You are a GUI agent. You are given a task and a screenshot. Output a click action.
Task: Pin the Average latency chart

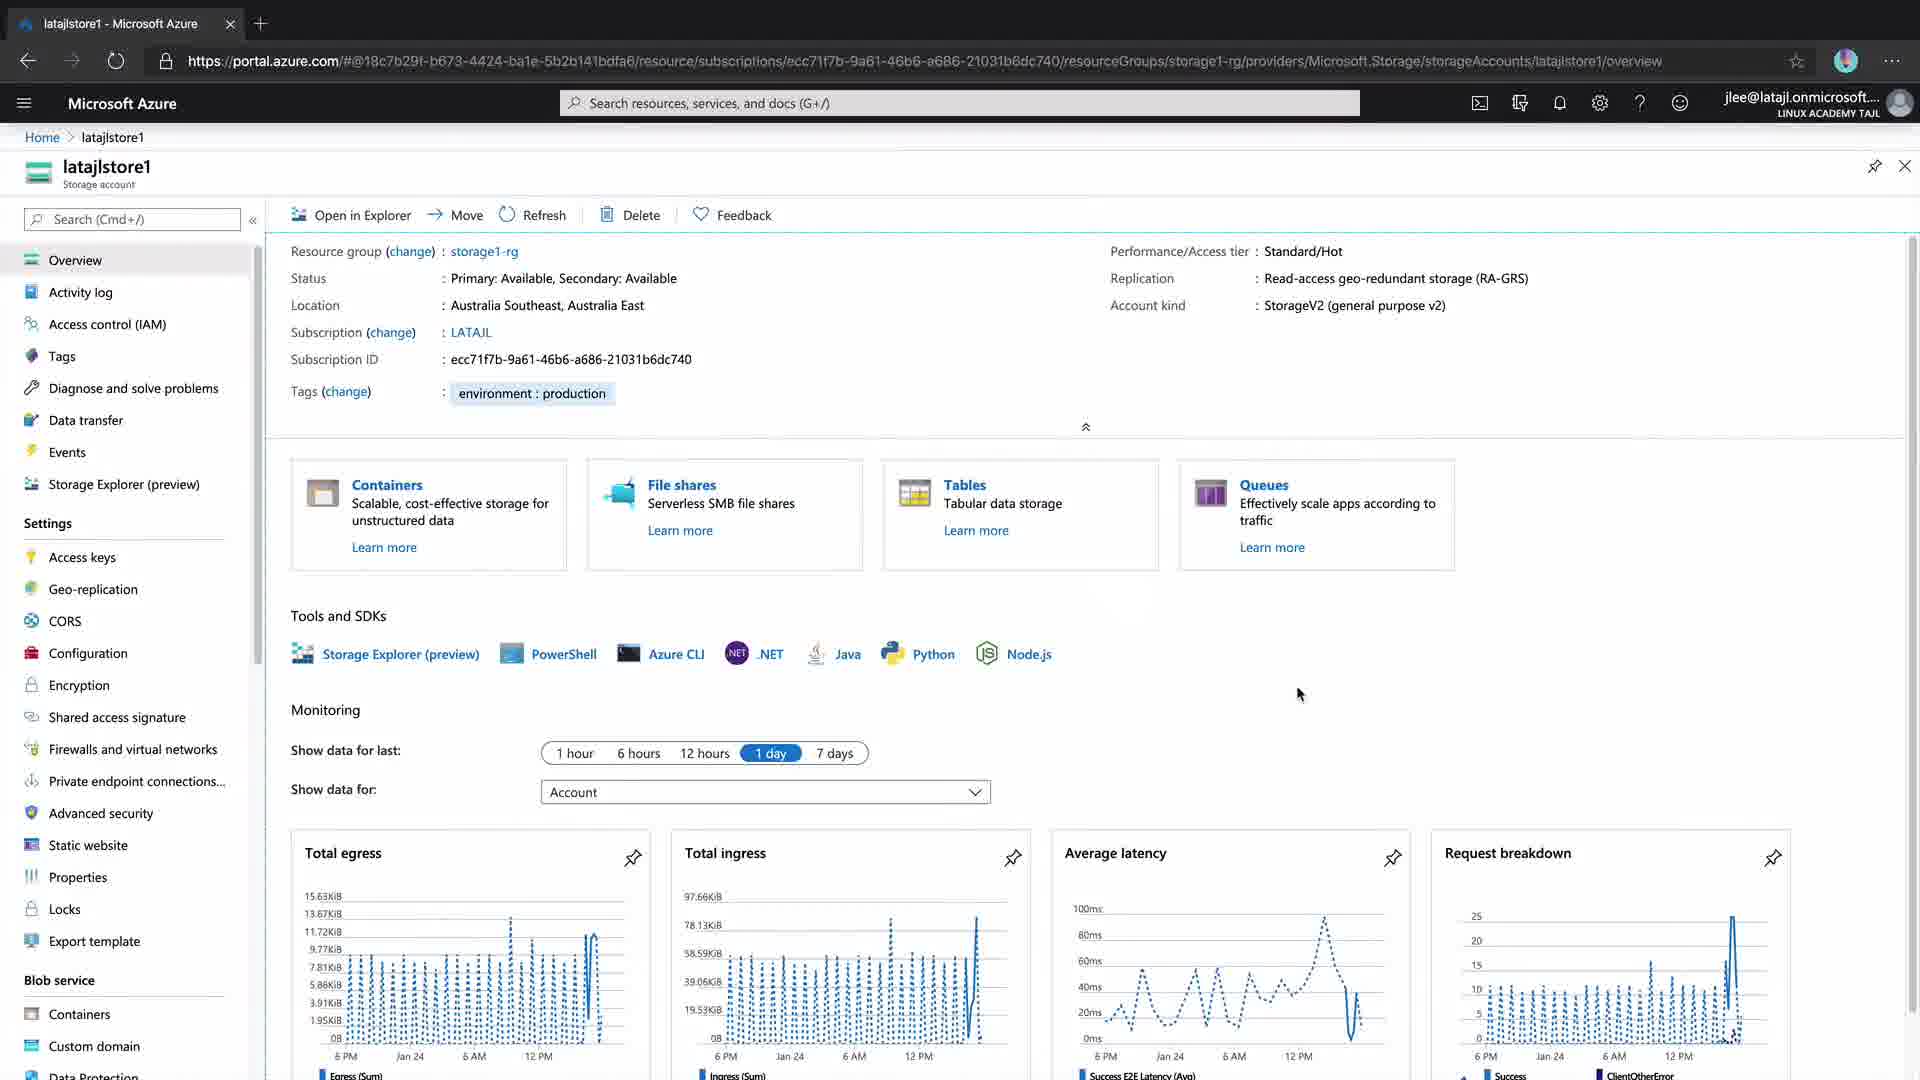(x=1392, y=858)
